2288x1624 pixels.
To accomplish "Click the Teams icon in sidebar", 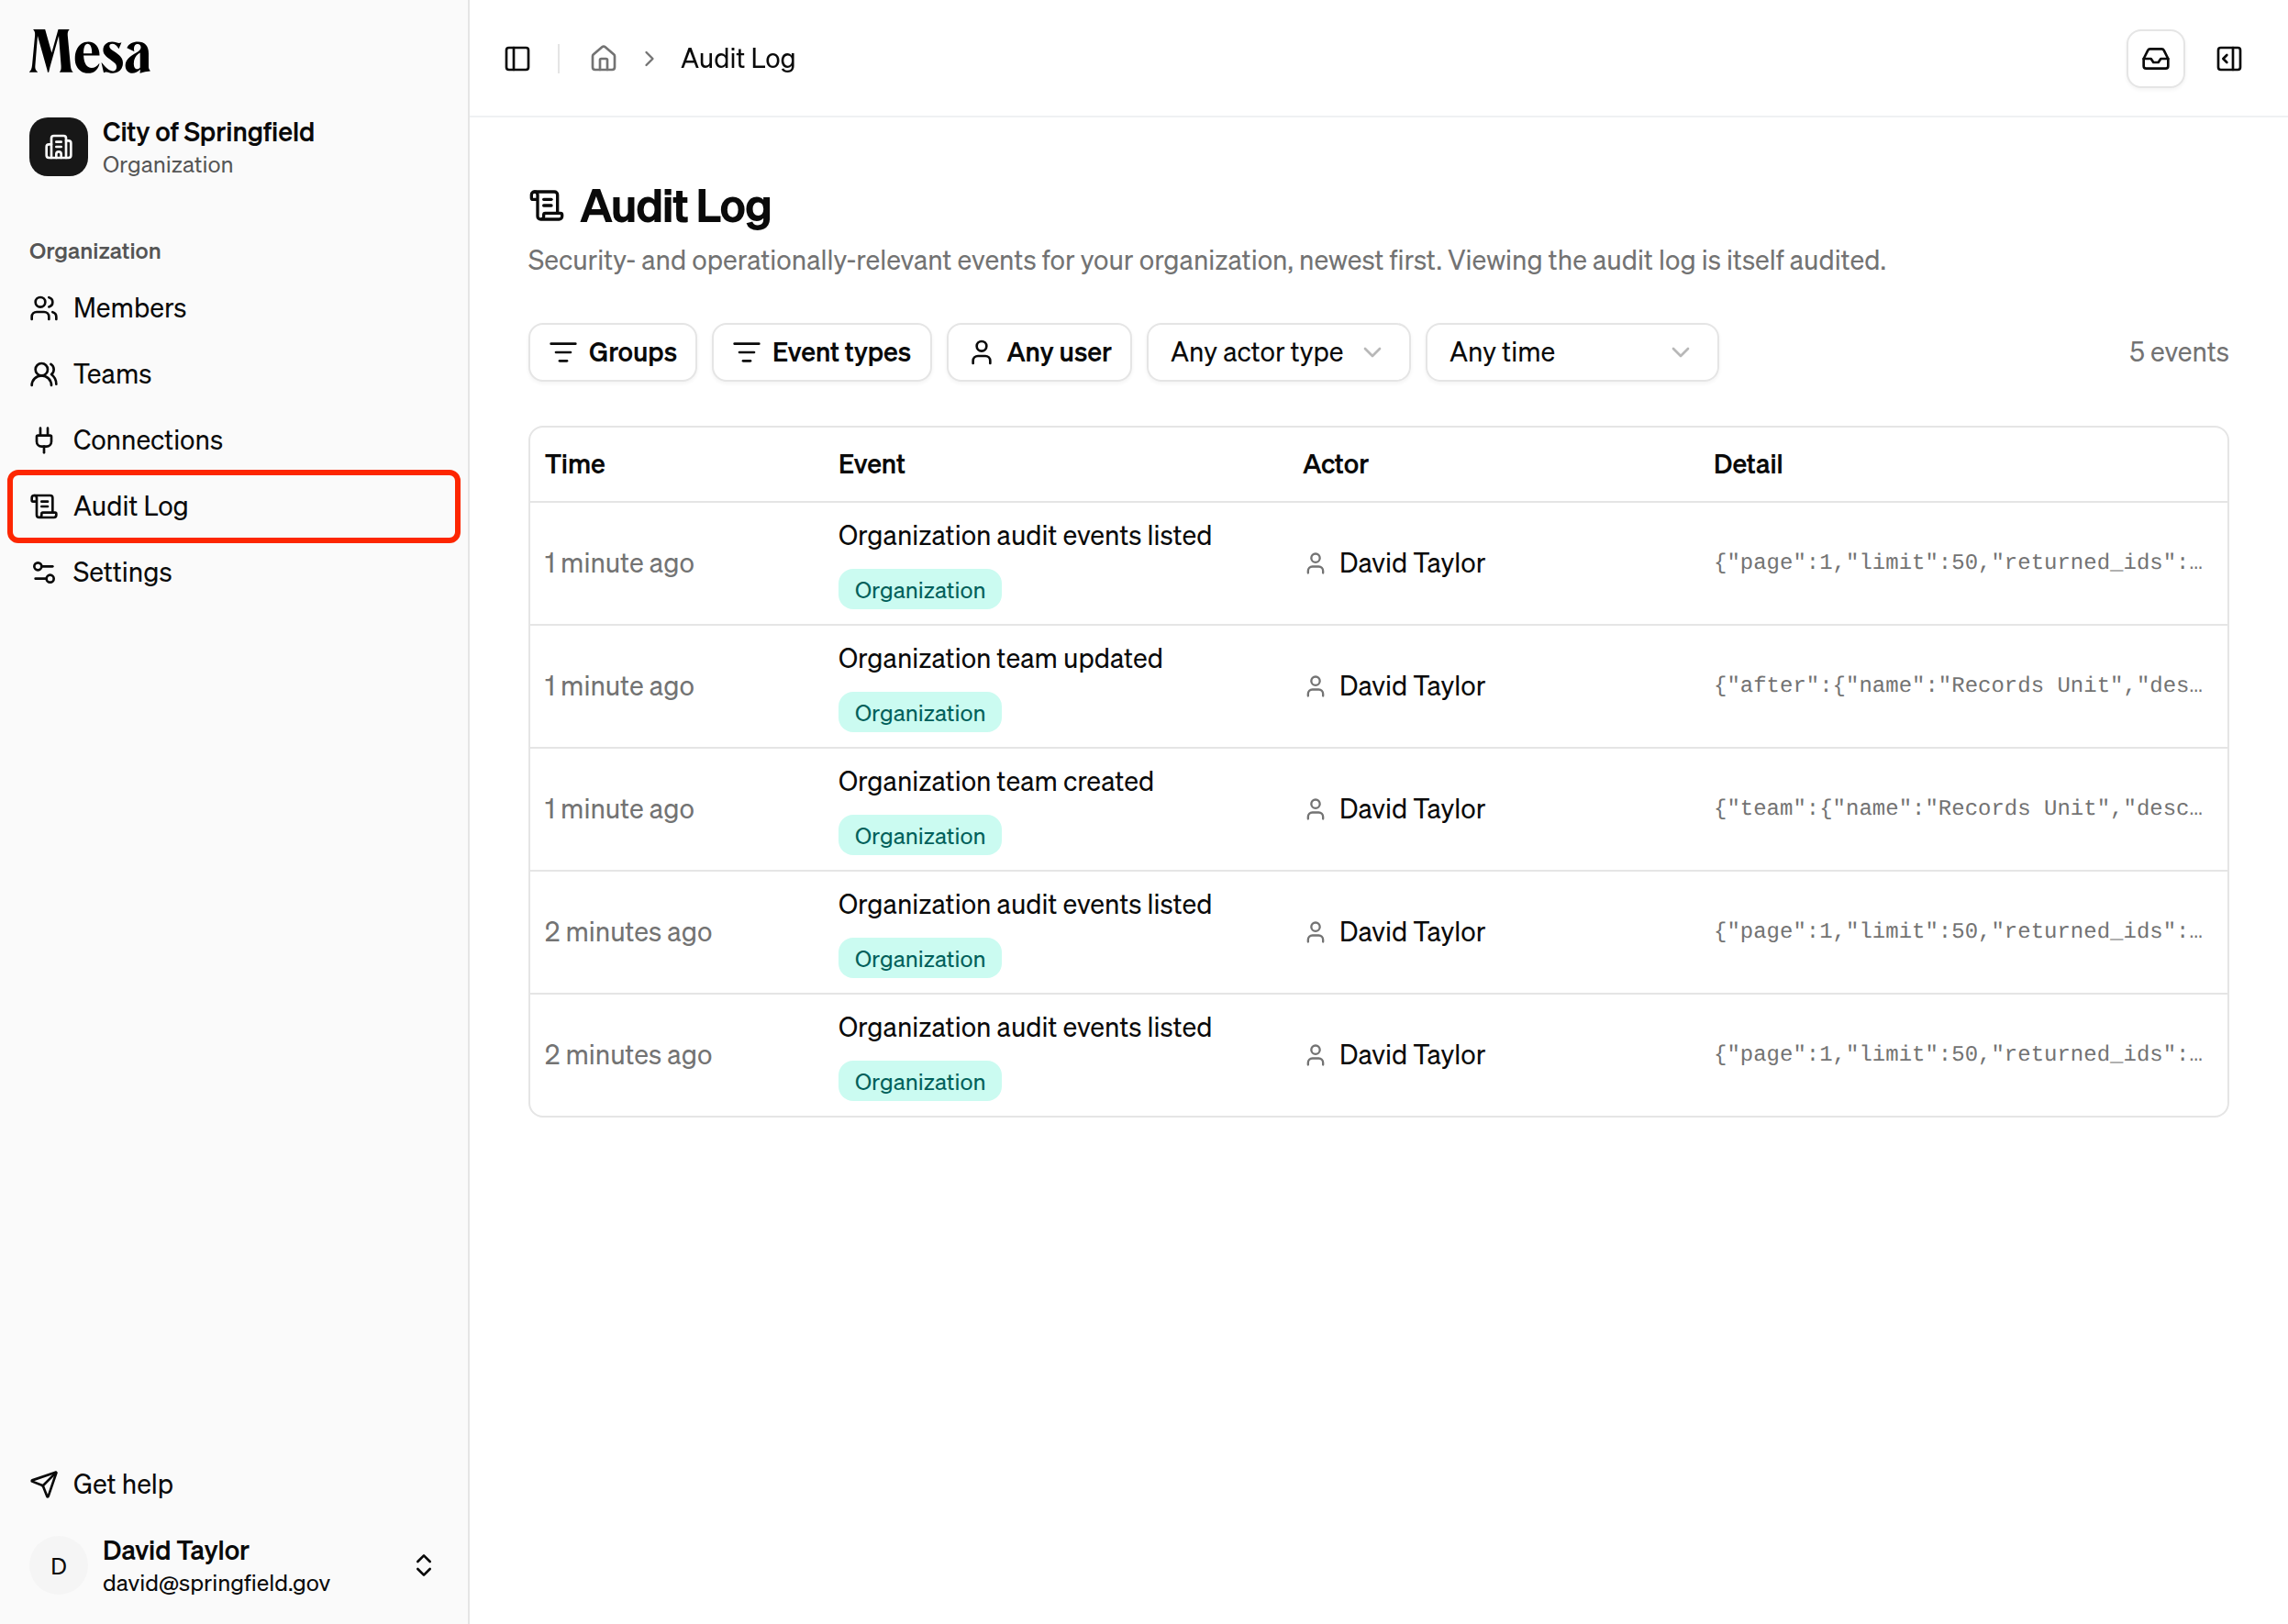I will (44, 374).
